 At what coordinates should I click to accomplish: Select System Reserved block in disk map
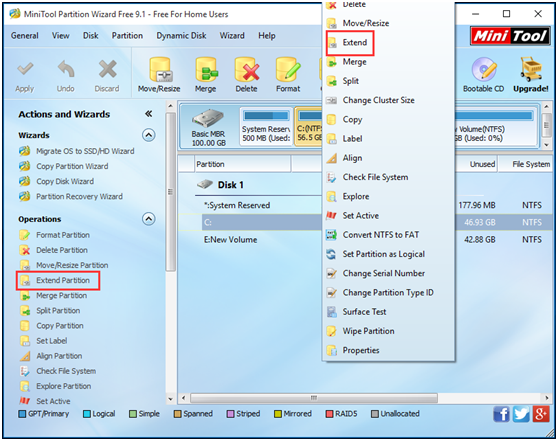266,127
